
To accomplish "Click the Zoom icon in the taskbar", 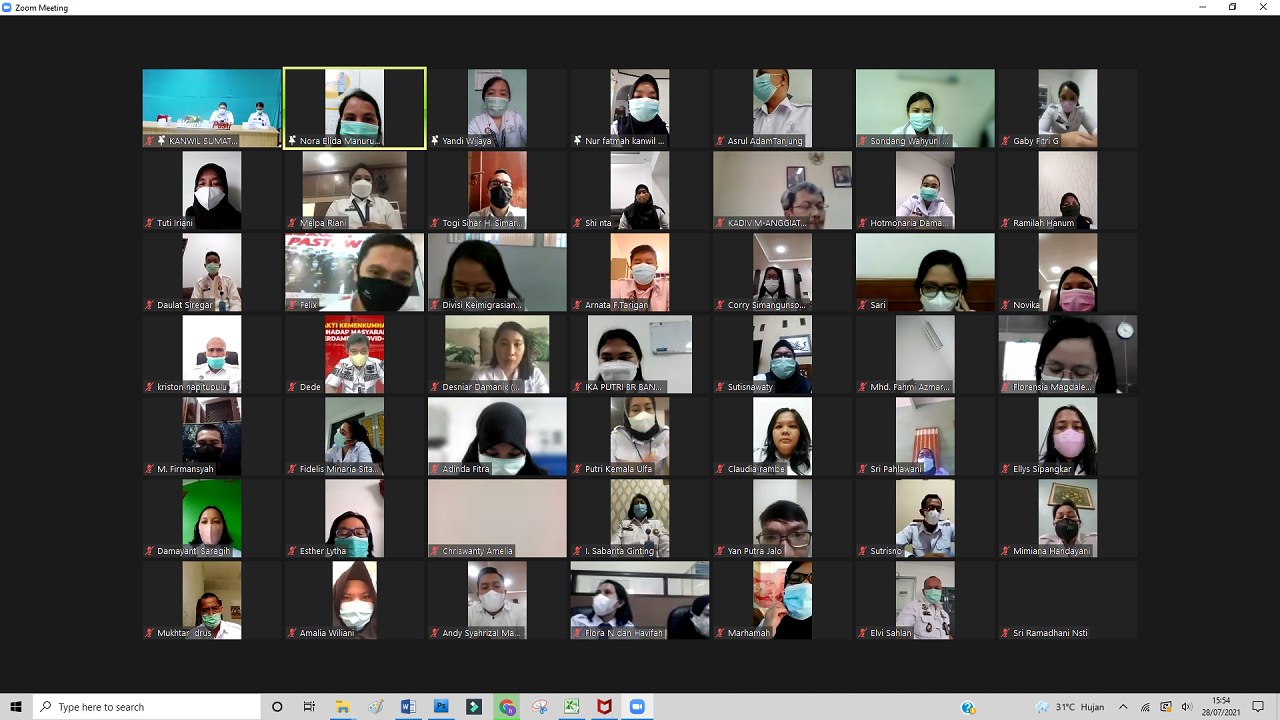I will click(637, 707).
